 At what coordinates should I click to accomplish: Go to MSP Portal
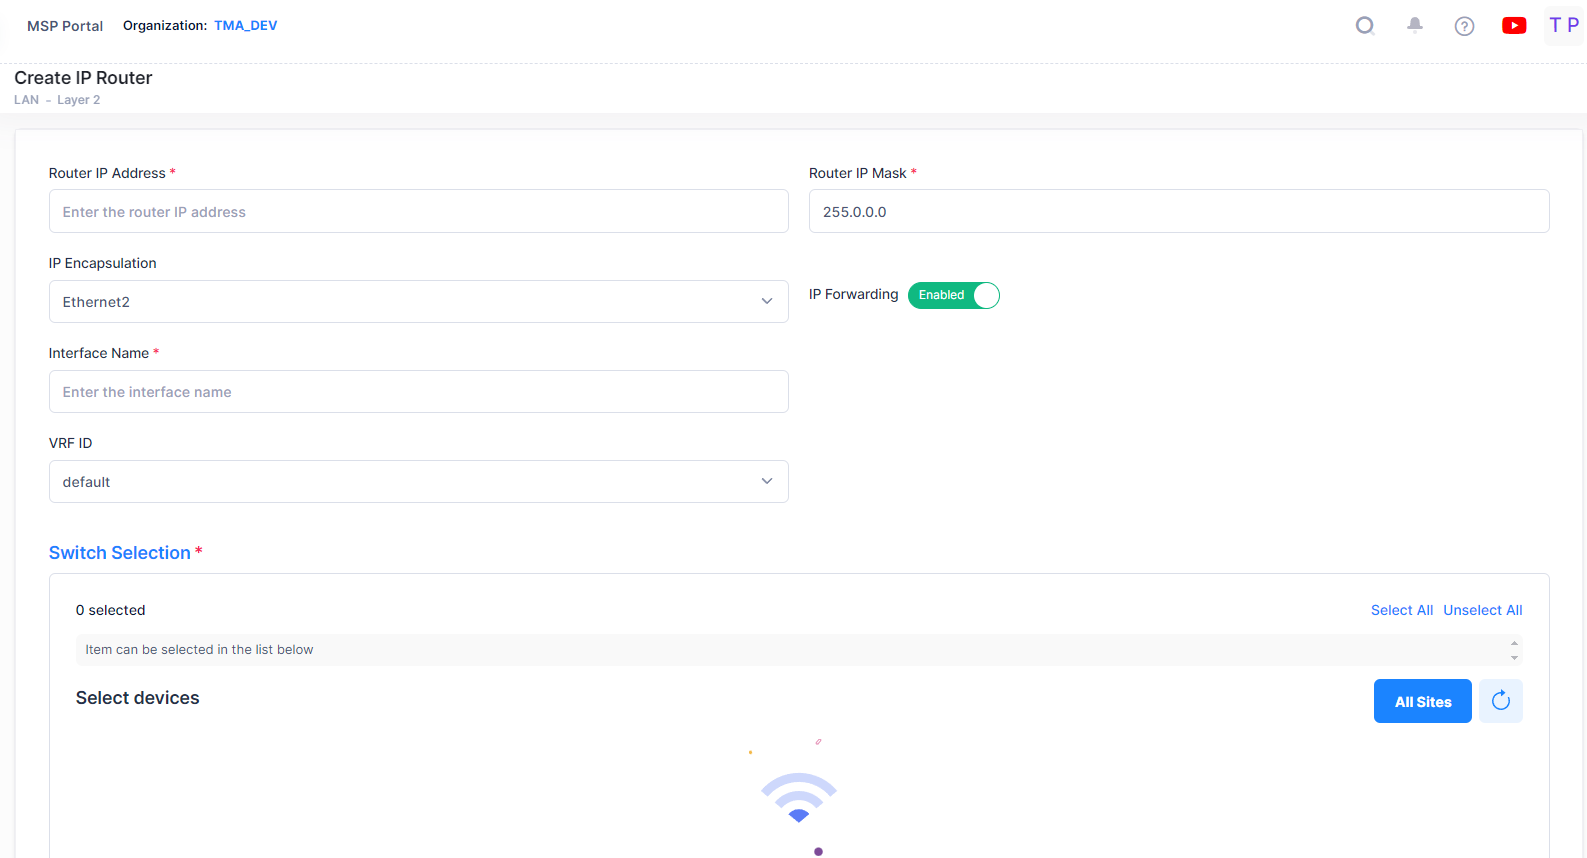point(65,26)
